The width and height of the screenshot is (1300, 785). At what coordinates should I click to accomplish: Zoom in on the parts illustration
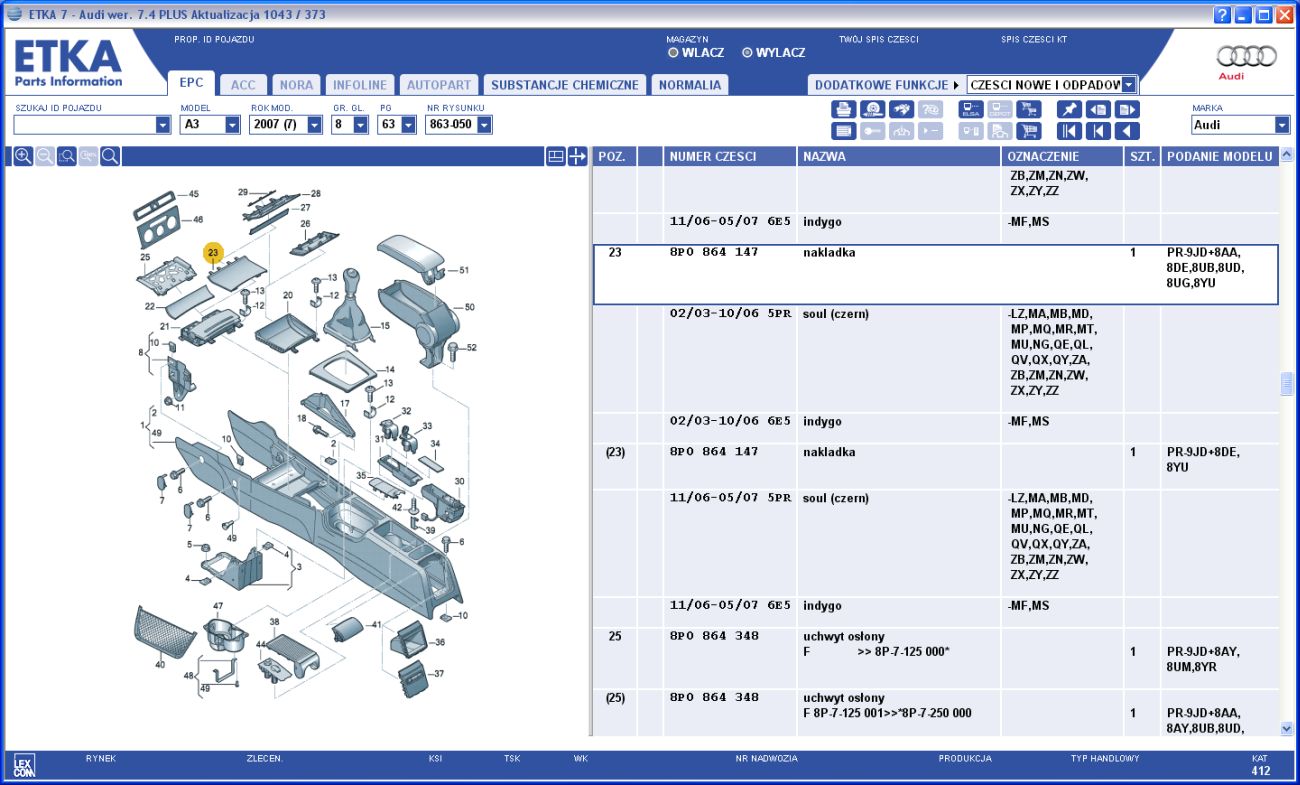[x=23, y=156]
